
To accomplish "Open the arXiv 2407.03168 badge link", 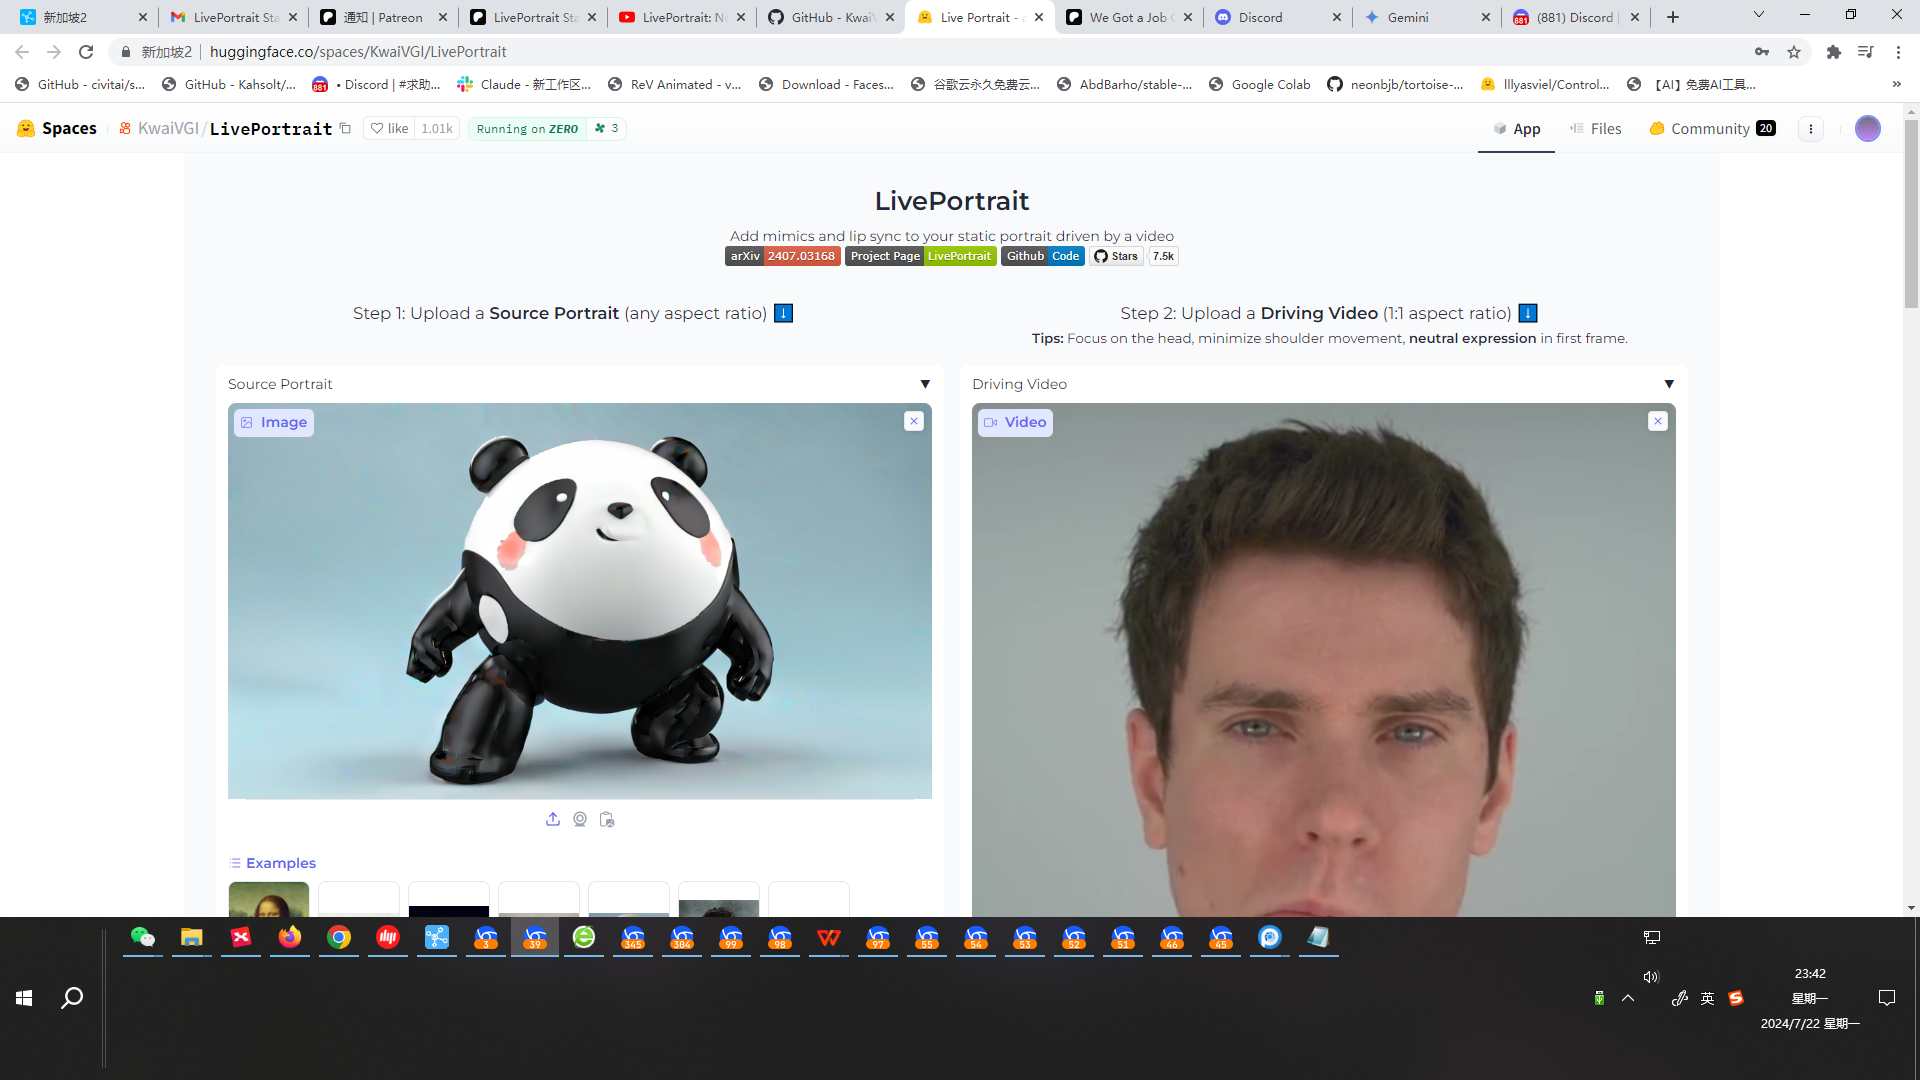I will (x=782, y=256).
